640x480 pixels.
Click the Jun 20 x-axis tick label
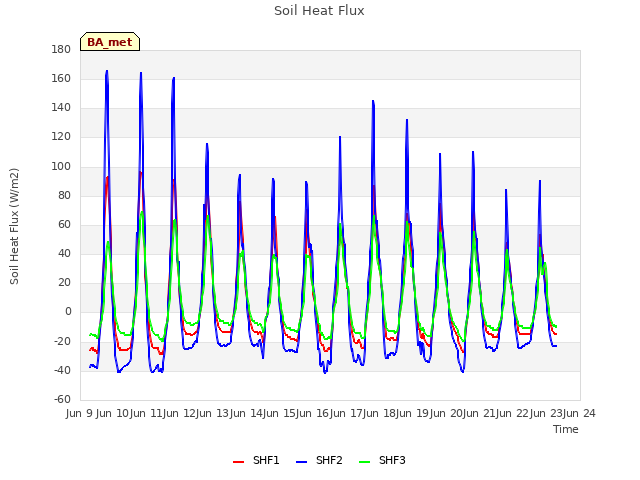444,413
